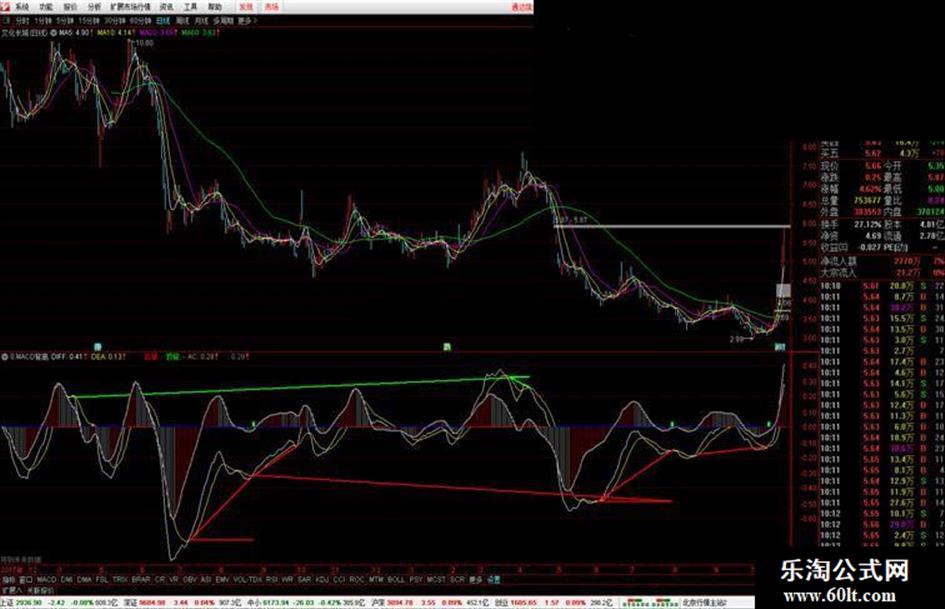
Task: Select the MACD indicator tab
Action: click(46, 579)
